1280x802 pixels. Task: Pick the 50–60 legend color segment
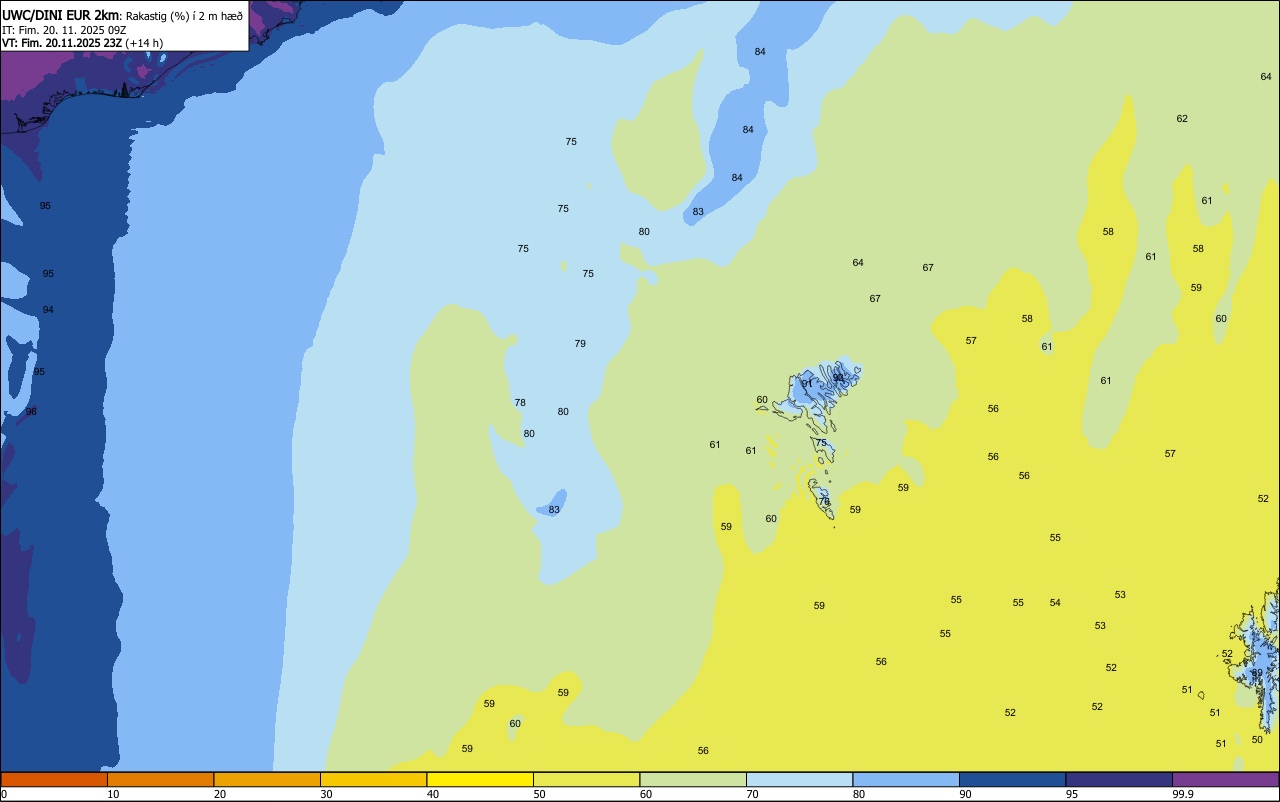(586, 779)
